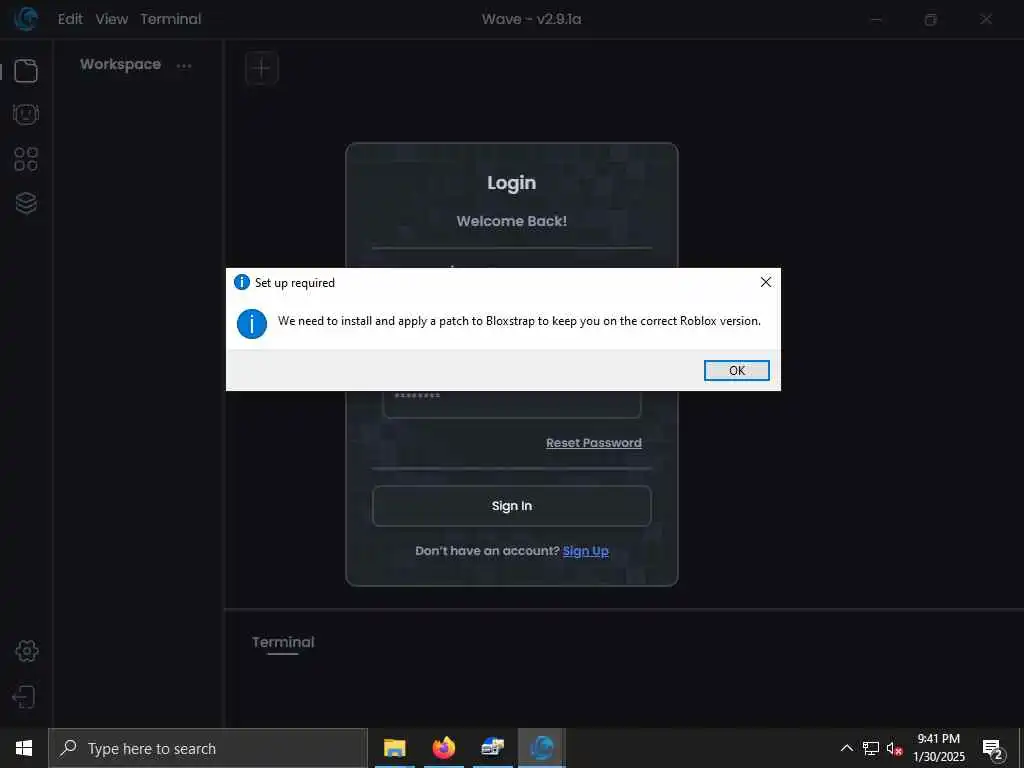Open File Explorer from the taskbar
This screenshot has width=1024, height=768.
click(x=394, y=748)
